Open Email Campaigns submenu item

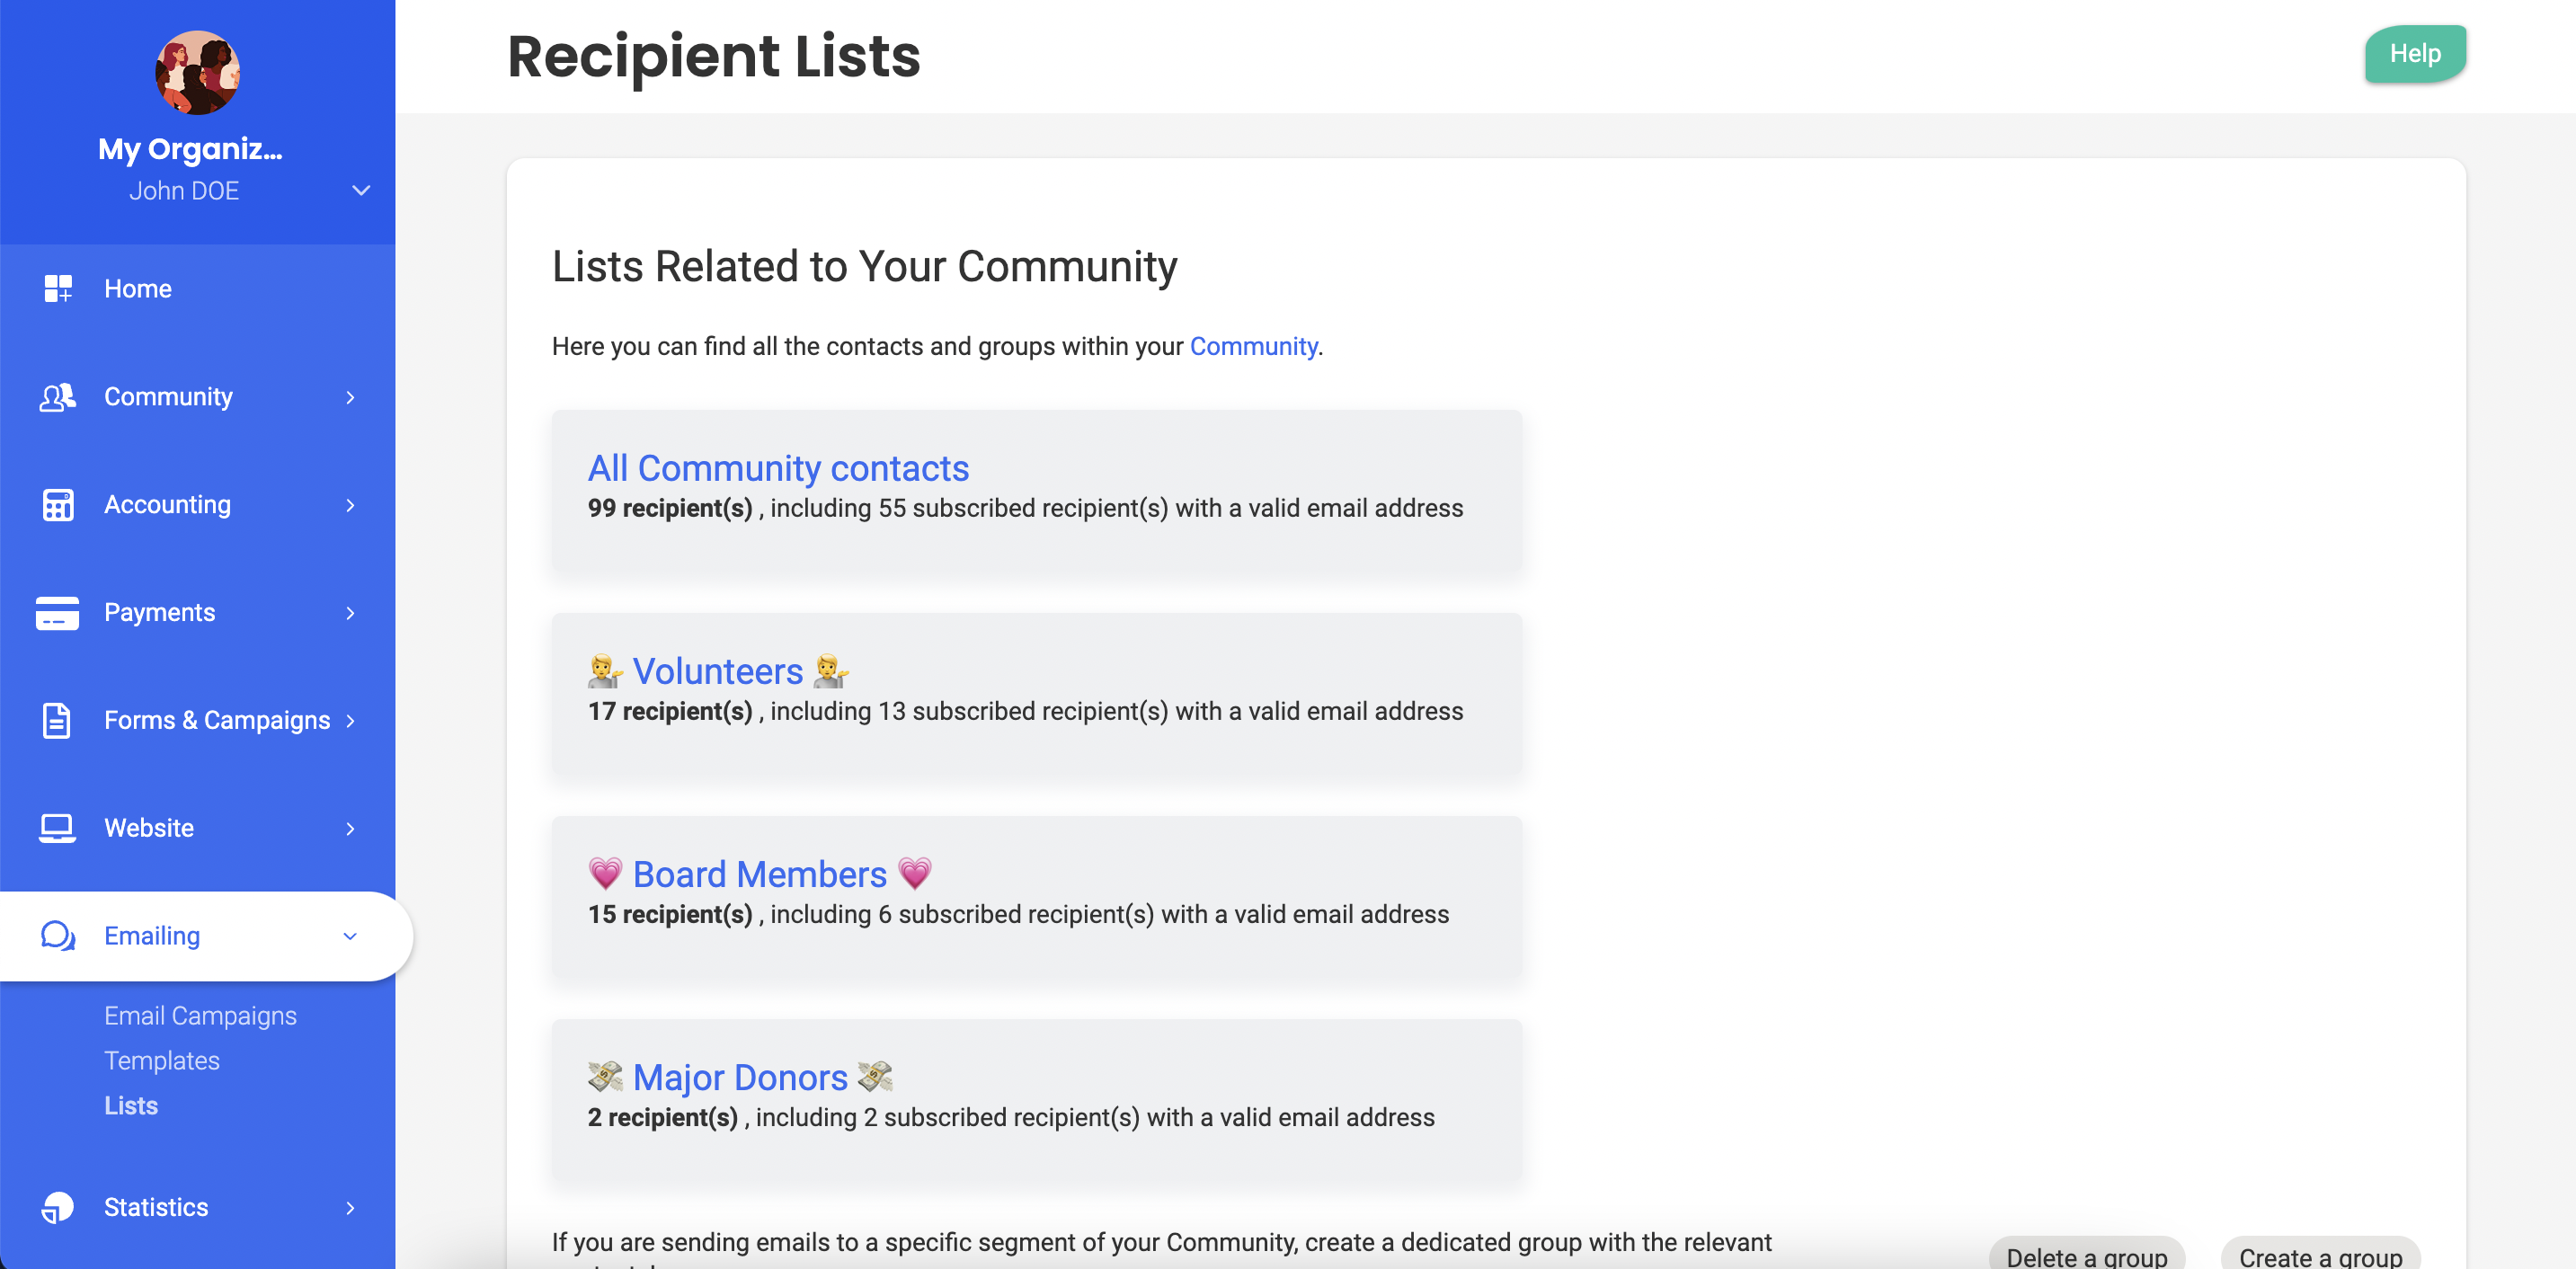[x=200, y=1015]
